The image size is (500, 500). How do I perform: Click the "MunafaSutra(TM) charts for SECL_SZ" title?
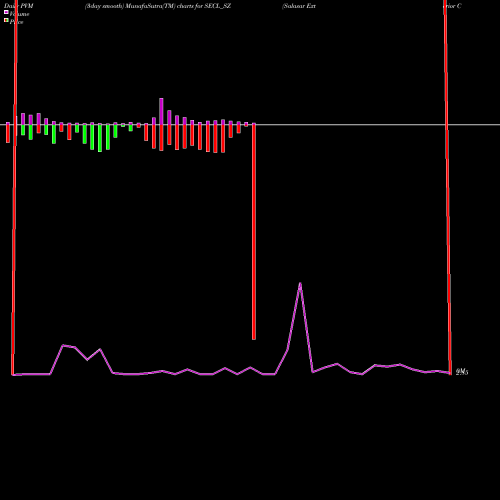pos(178,6)
